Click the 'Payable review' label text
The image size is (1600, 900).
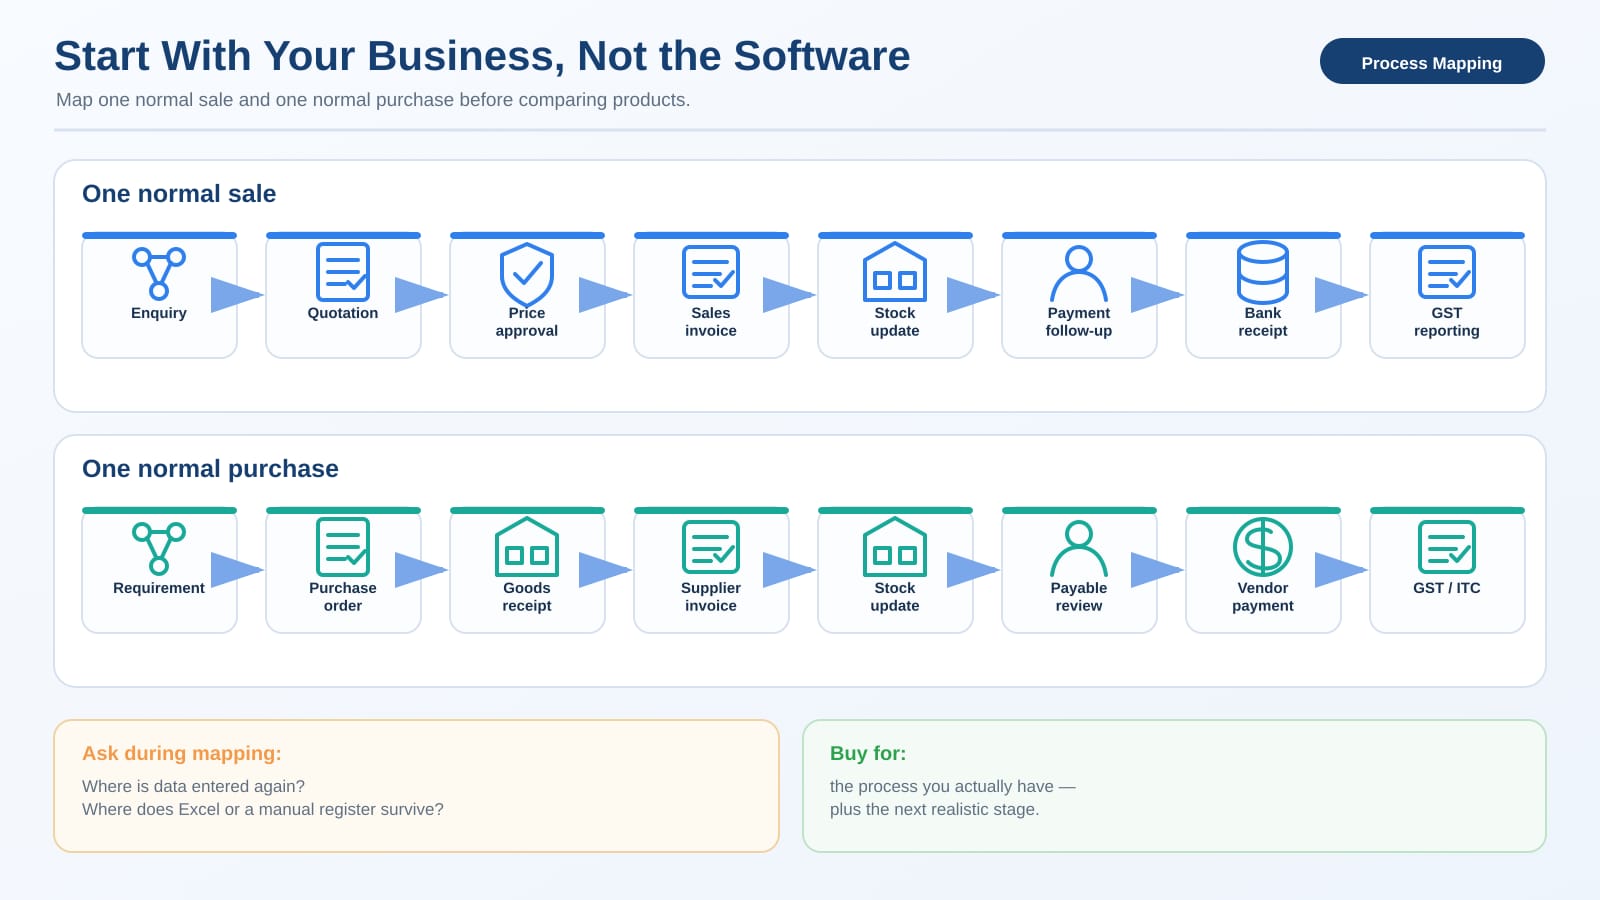1079,597
